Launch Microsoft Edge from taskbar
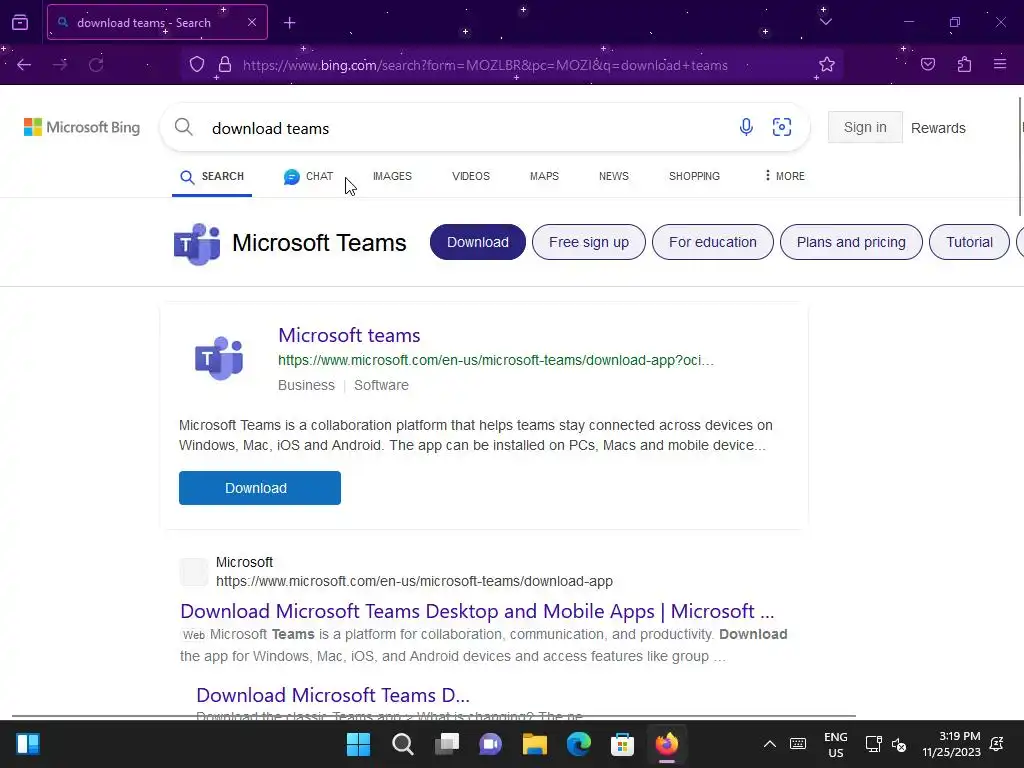Viewport: 1024px width, 768px height. tap(579, 744)
